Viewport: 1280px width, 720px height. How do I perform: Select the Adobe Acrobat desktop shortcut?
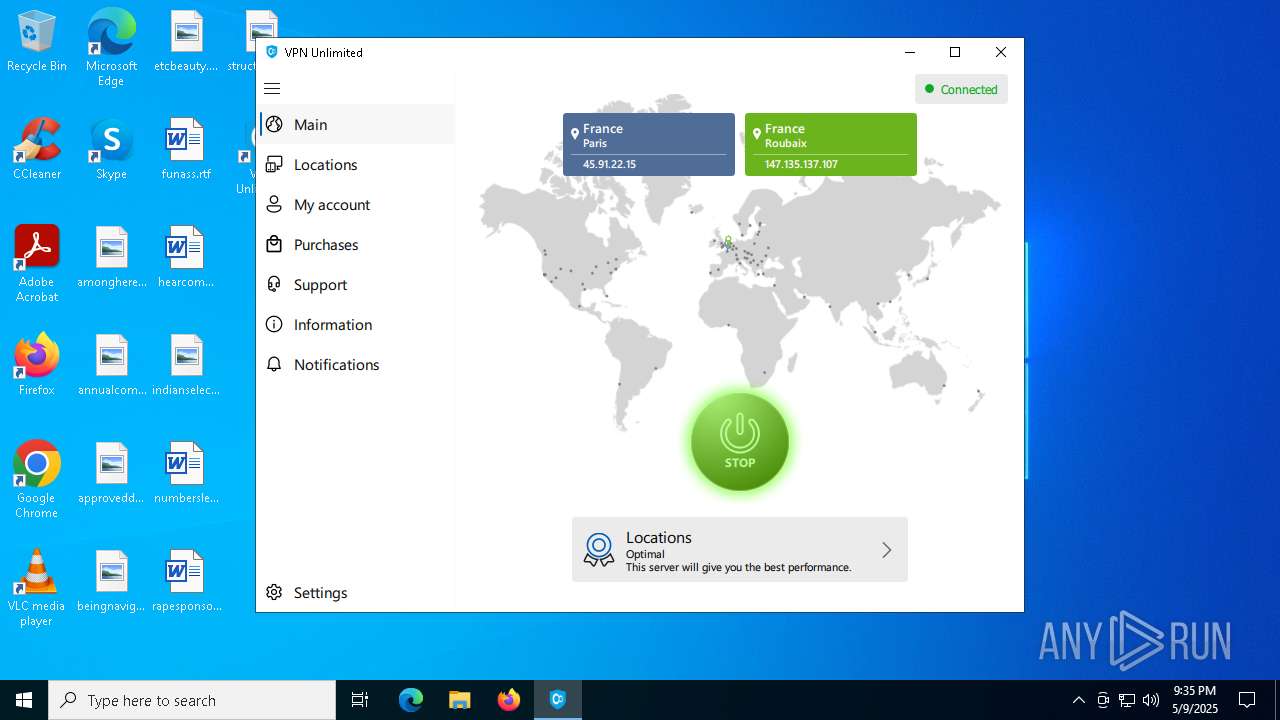point(37,264)
